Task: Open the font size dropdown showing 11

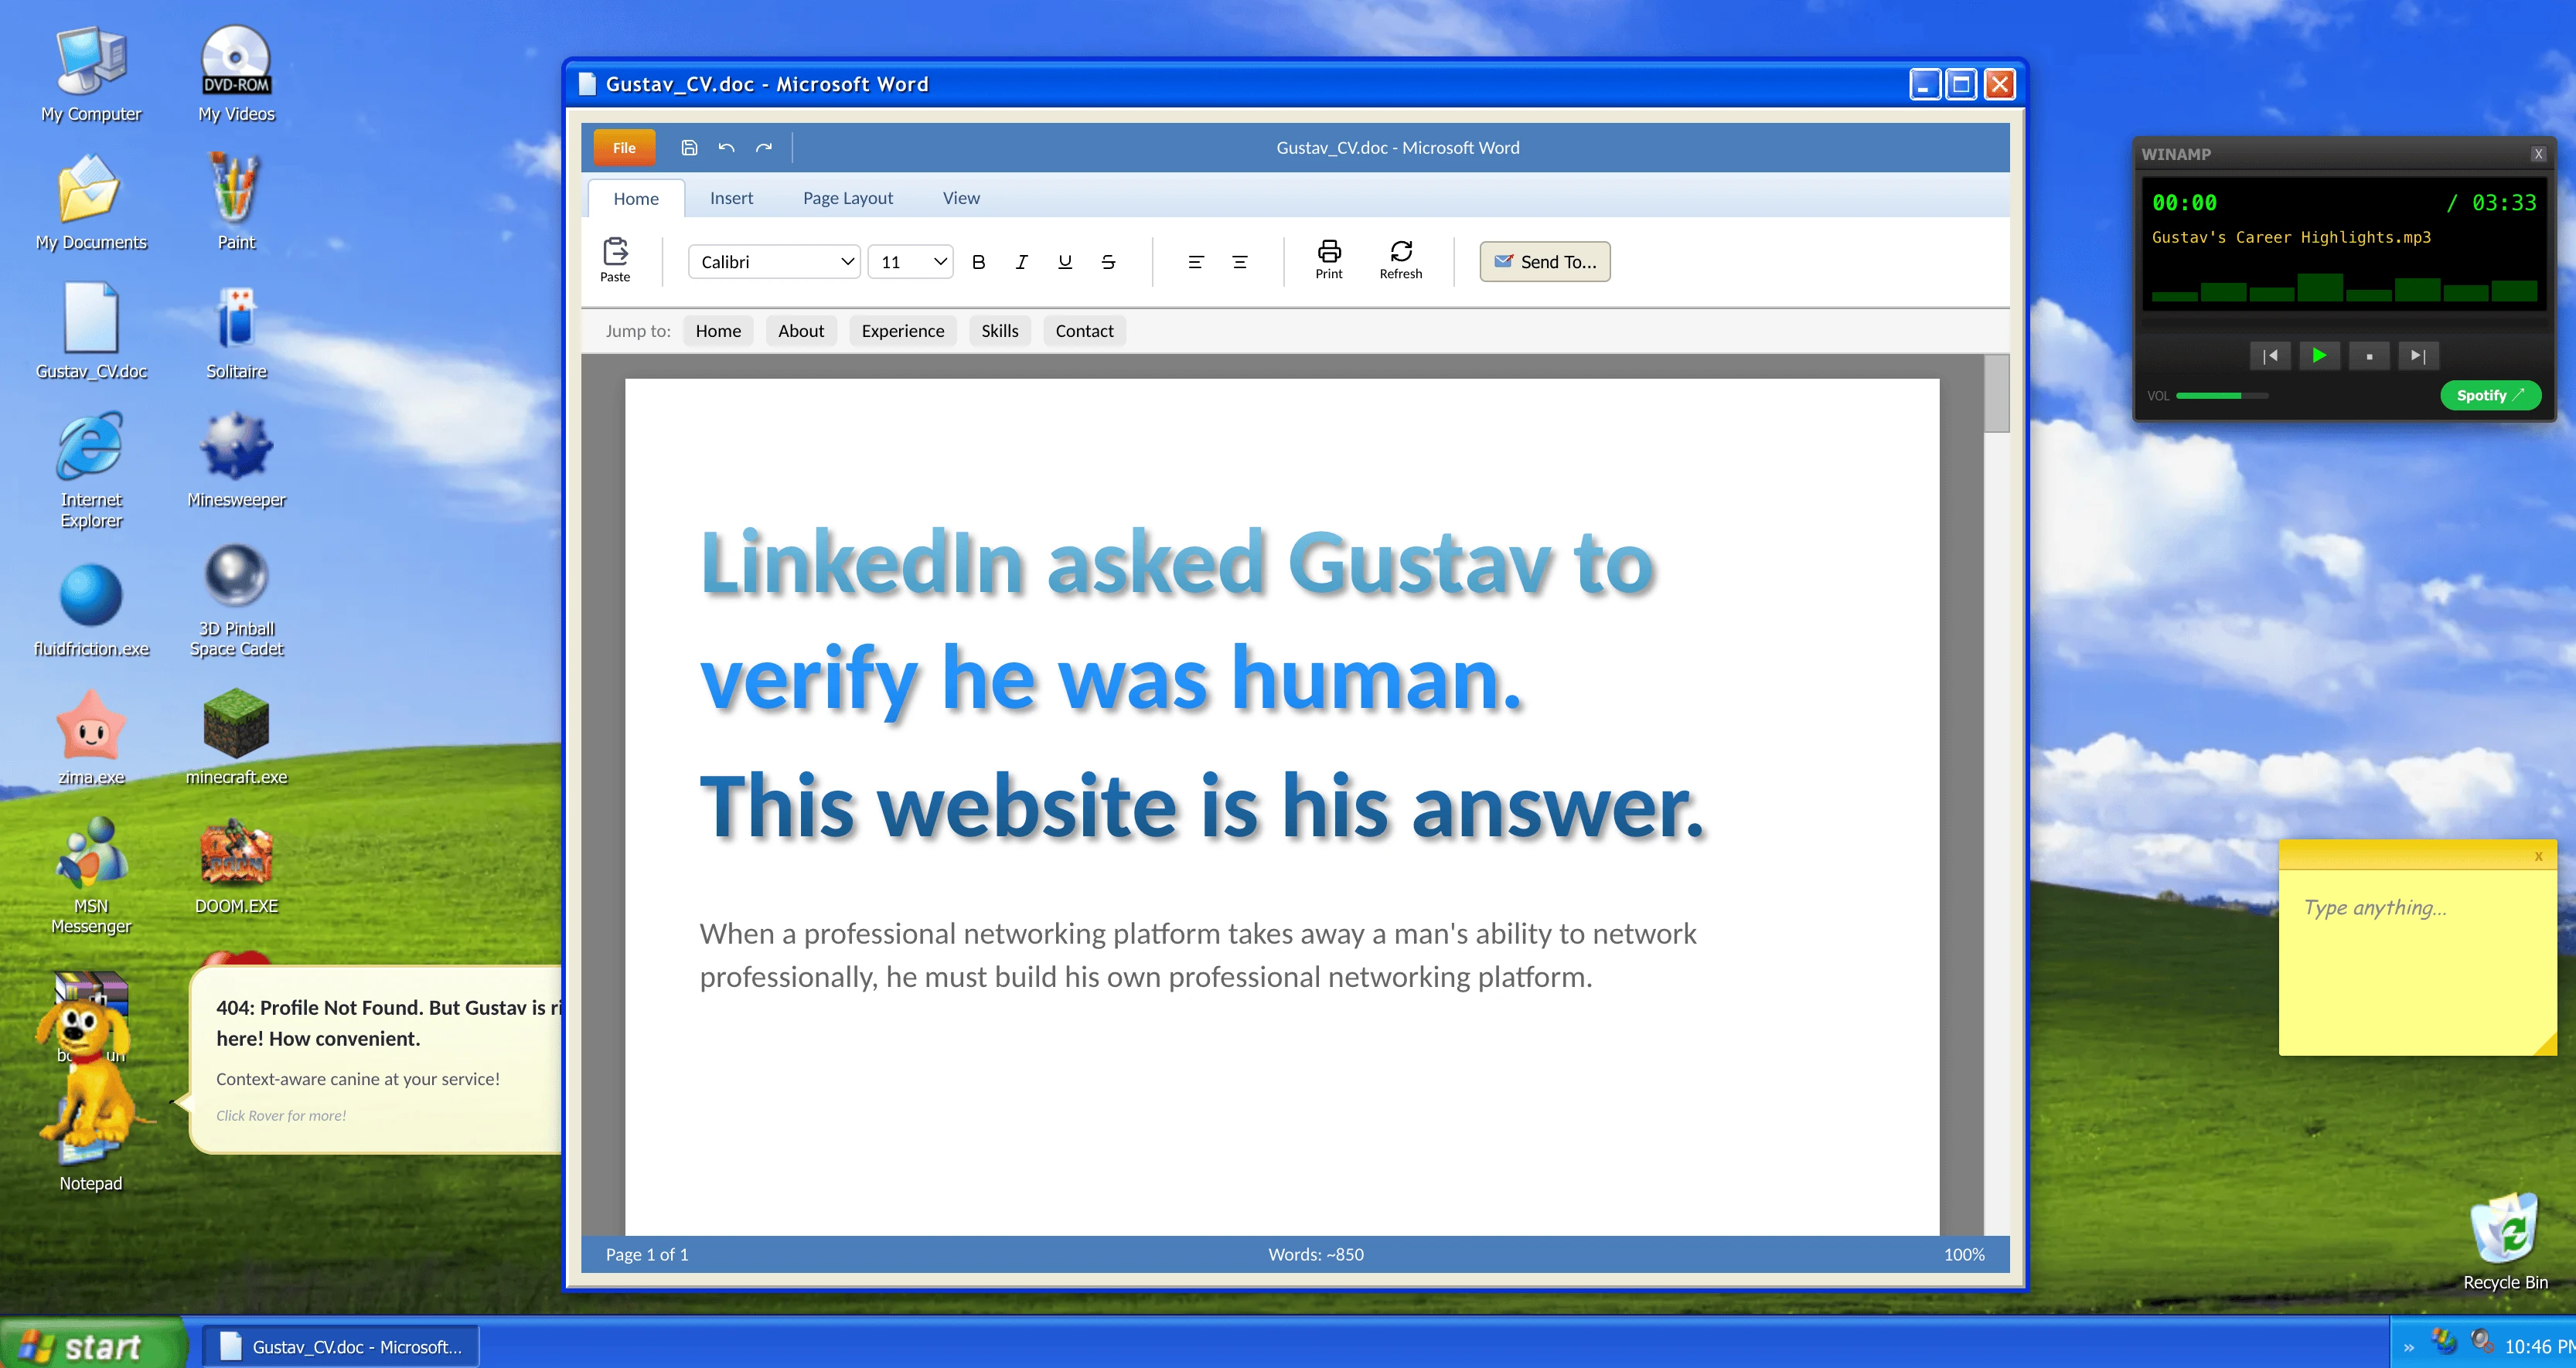Action: pos(909,261)
